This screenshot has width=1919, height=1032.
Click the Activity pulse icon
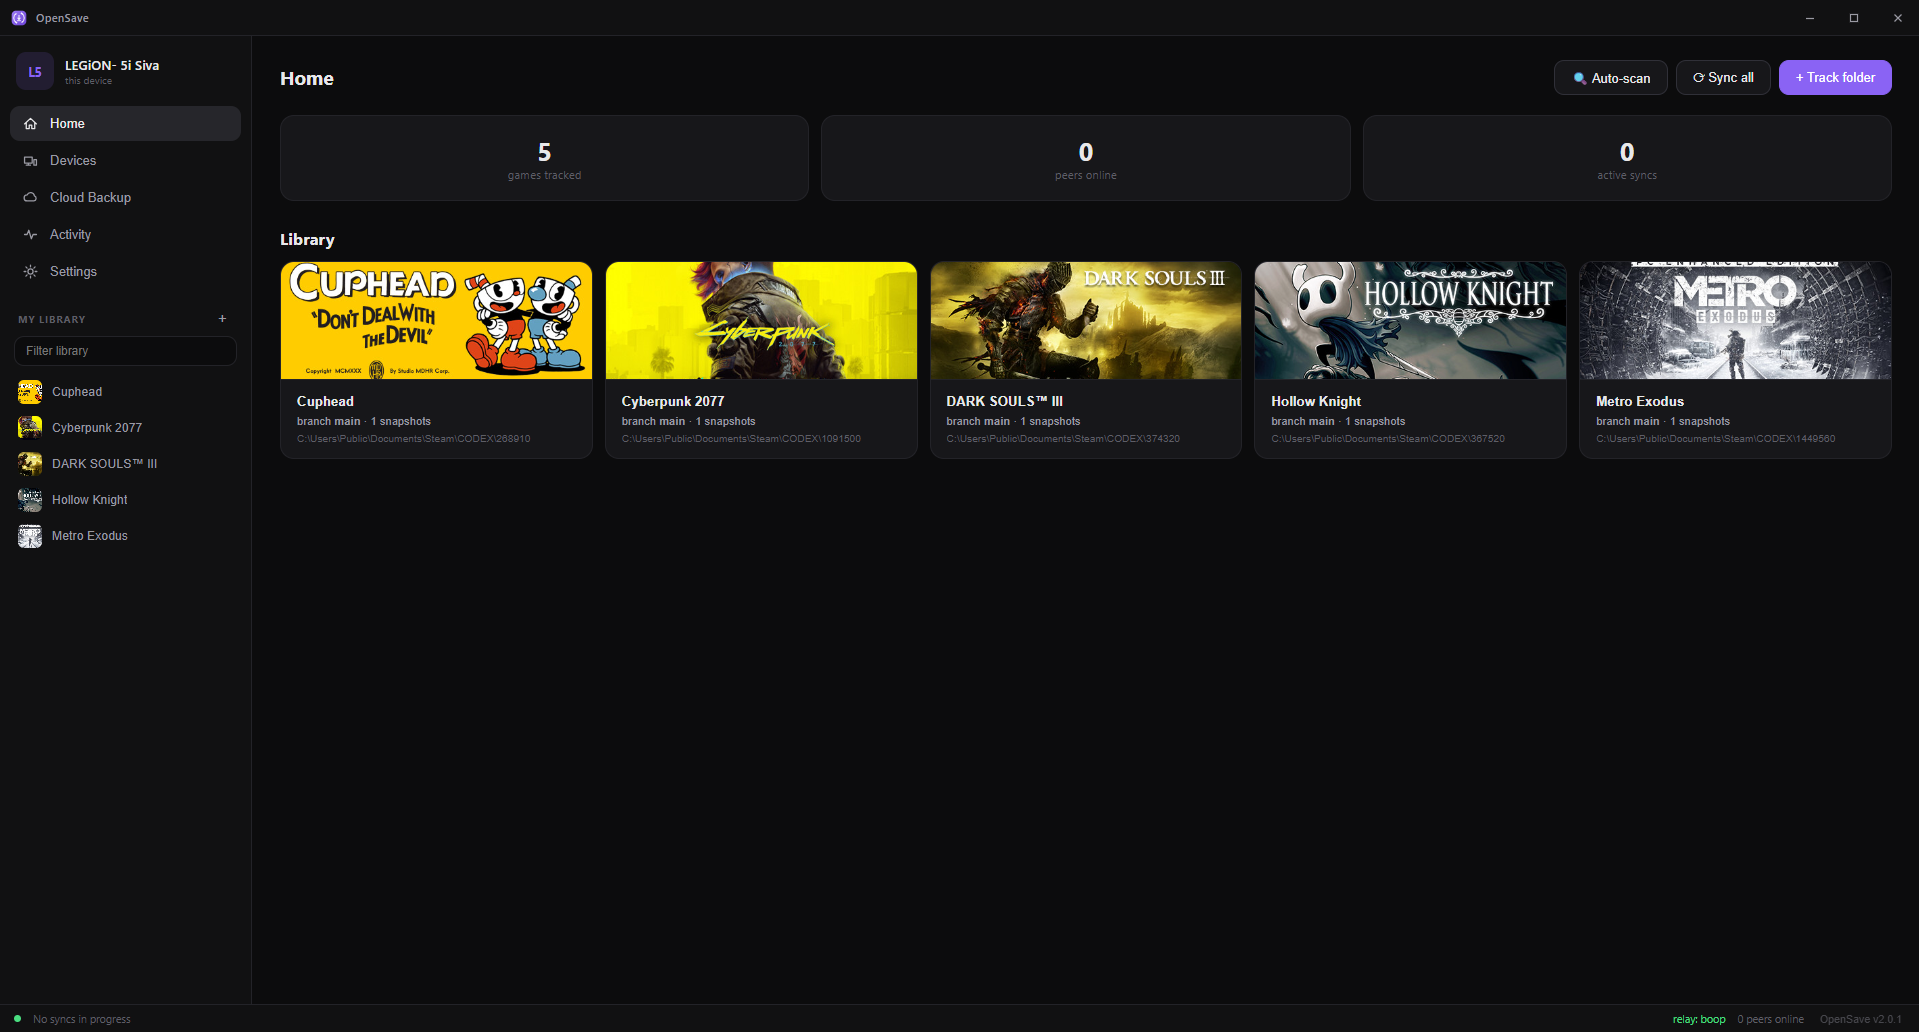click(30, 235)
